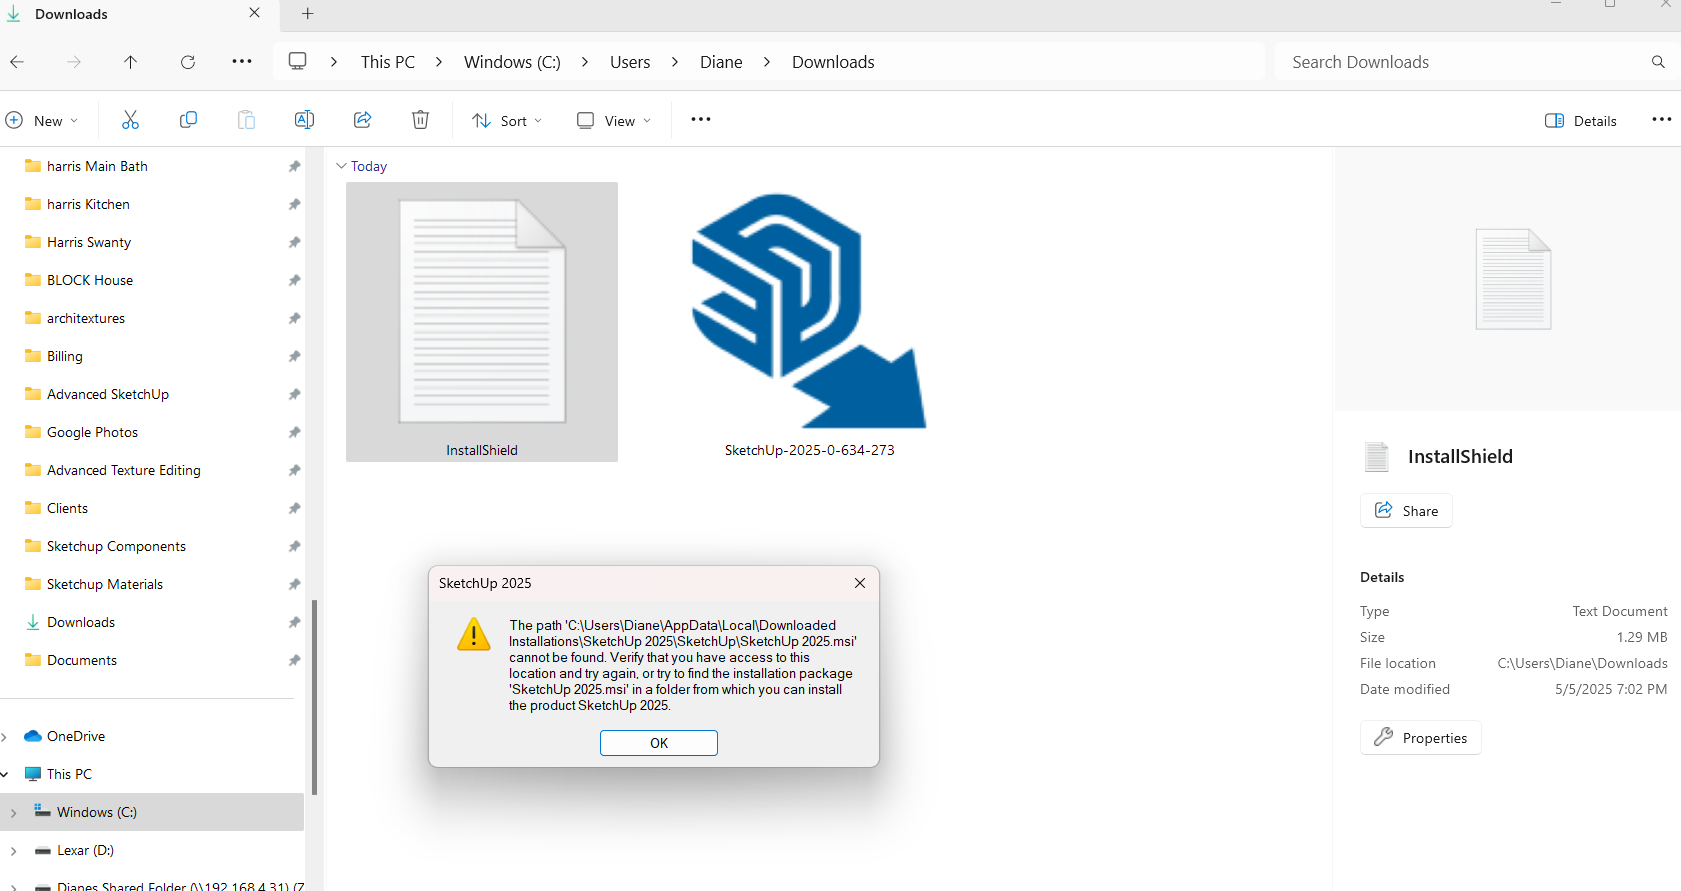Open the navigation ellipsis beside Refresh

coord(242,61)
